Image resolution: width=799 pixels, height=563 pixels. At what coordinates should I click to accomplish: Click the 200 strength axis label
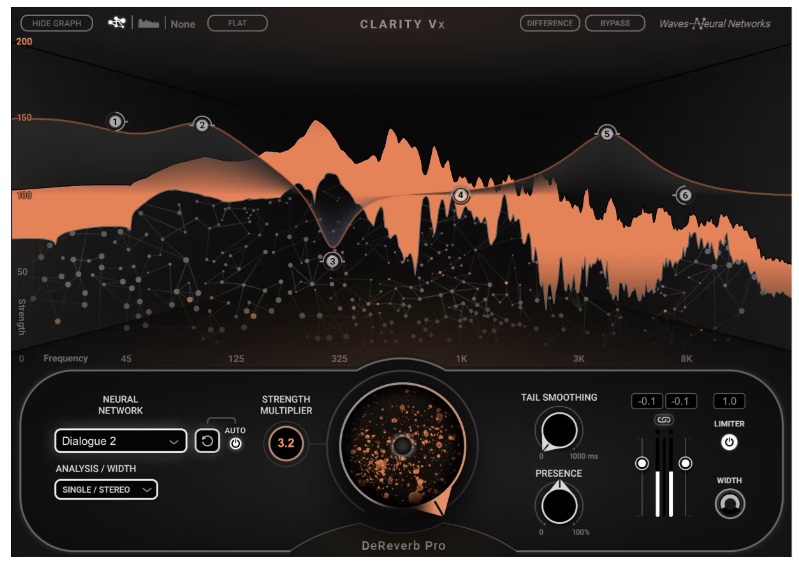click(x=24, y=42)
